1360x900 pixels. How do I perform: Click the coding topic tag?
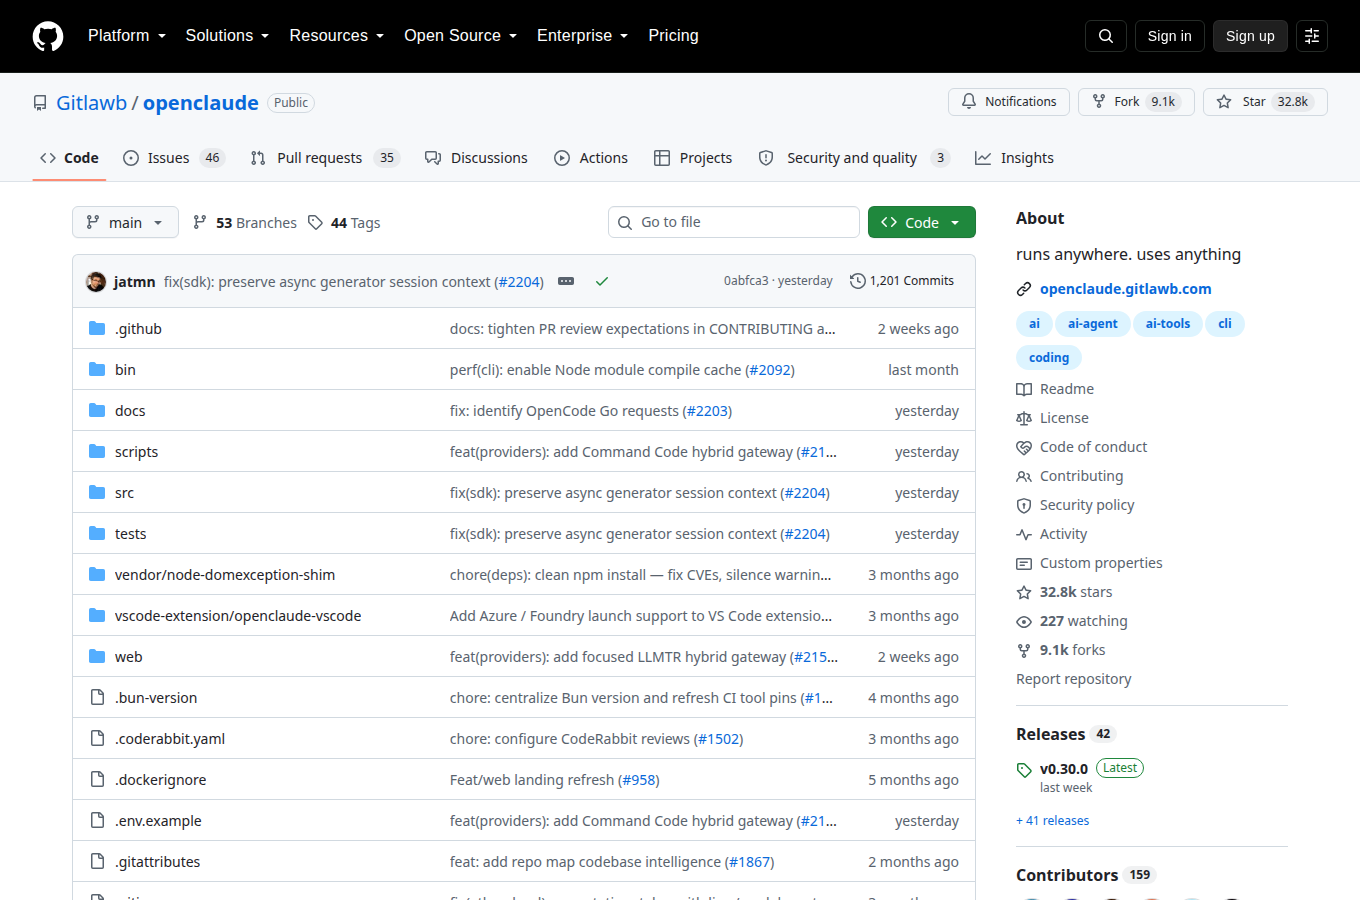[1049, 358]
